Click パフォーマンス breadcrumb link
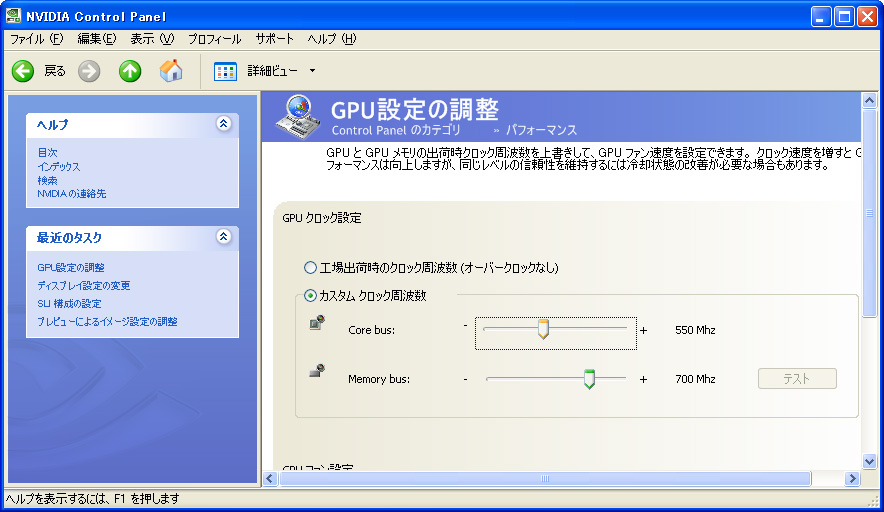This screenshot has height=512, width=884. coord(541,130)
